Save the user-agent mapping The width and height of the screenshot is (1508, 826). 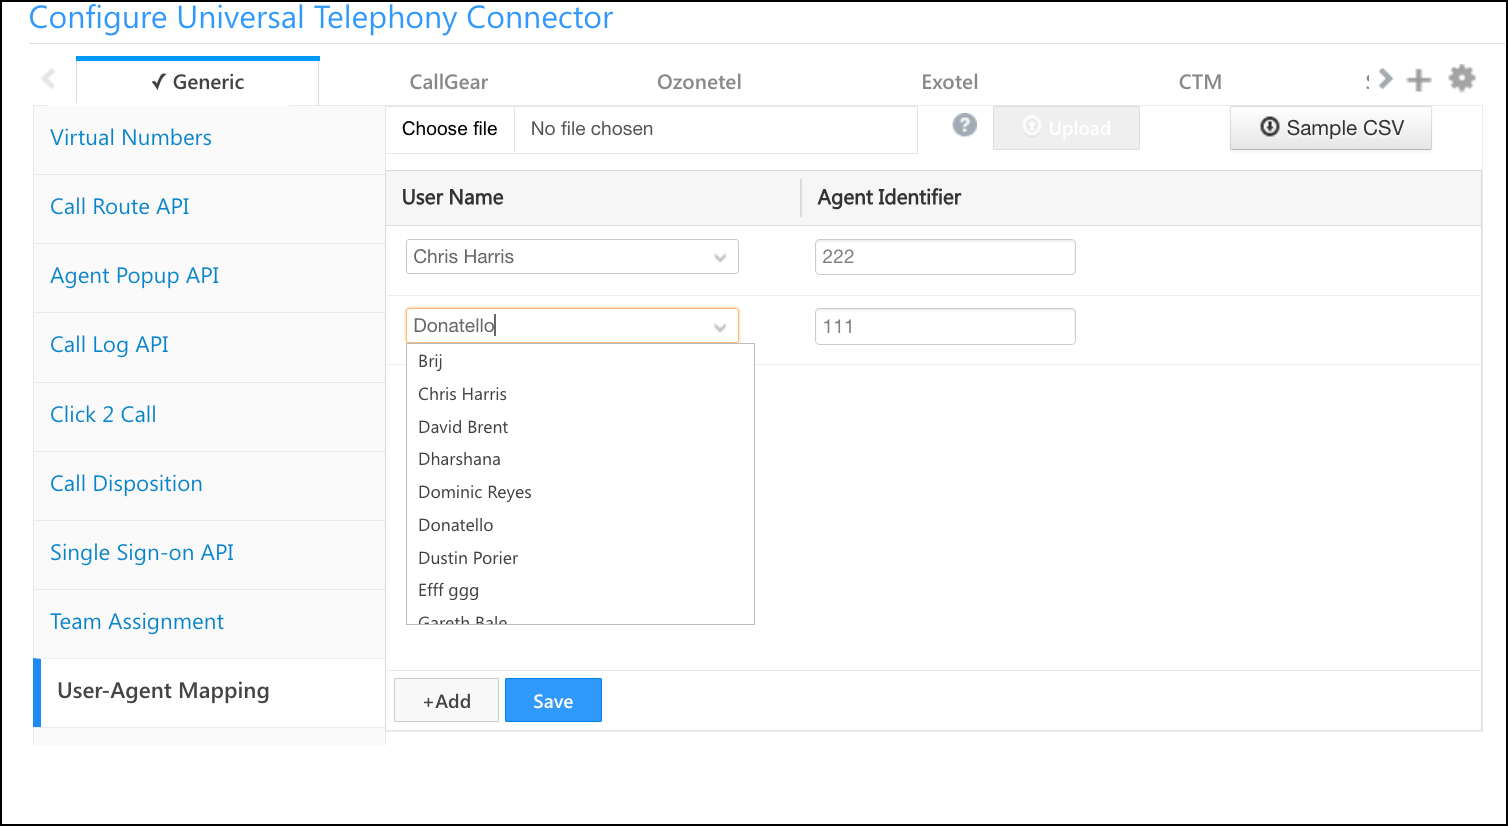pos(553,701)
